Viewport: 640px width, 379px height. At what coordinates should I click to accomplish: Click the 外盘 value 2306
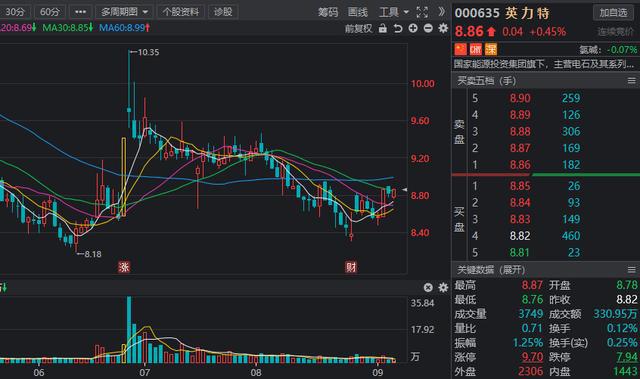pos(531,371)
